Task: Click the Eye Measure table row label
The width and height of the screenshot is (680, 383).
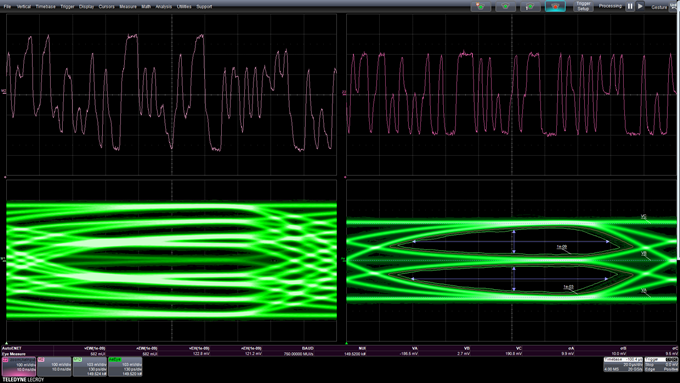Action: (14, 354)
